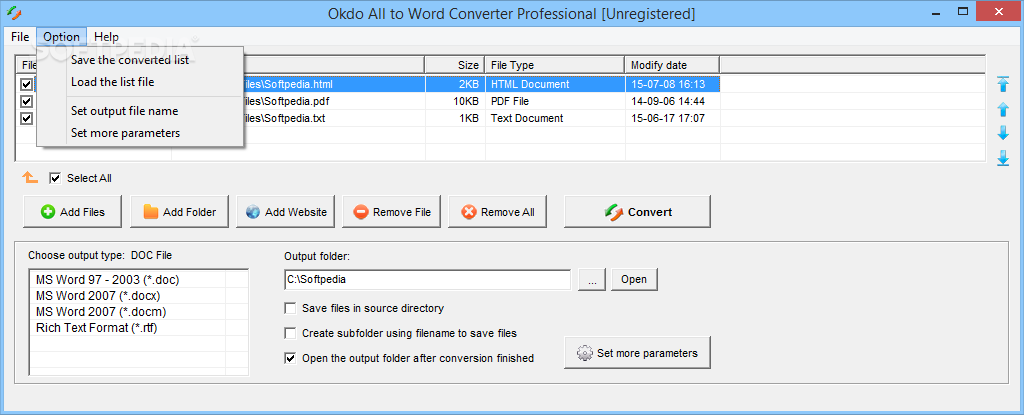Sort list by the Size column header

pos(455,65)
